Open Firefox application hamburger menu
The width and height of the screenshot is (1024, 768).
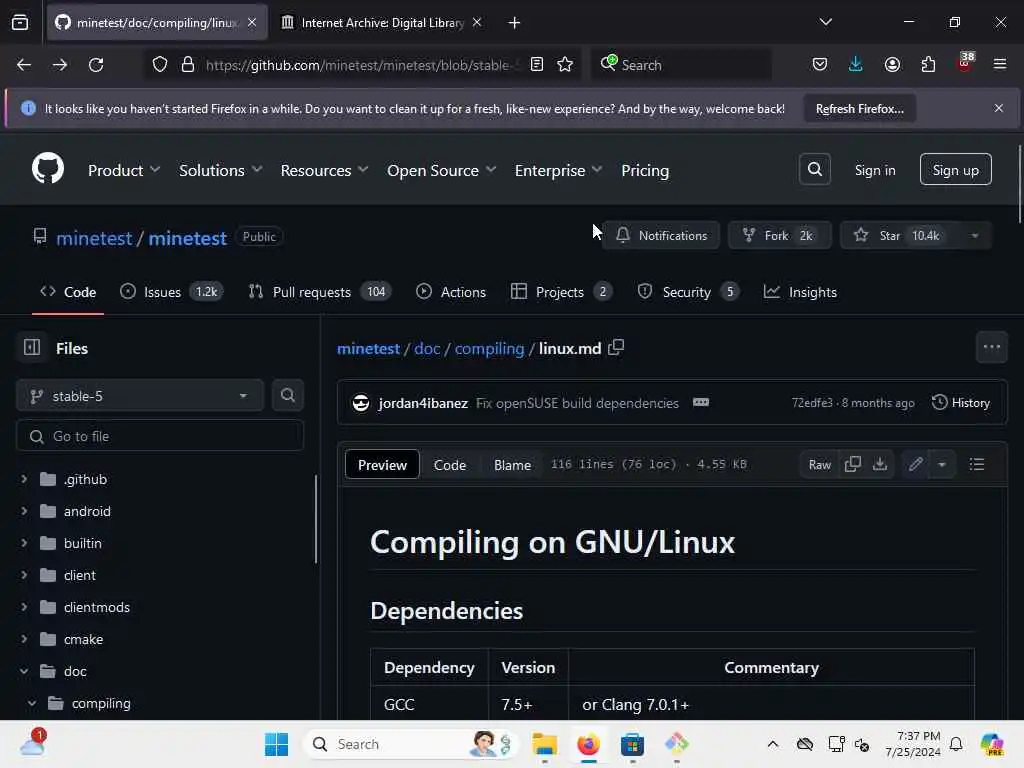tap(999, 64)
